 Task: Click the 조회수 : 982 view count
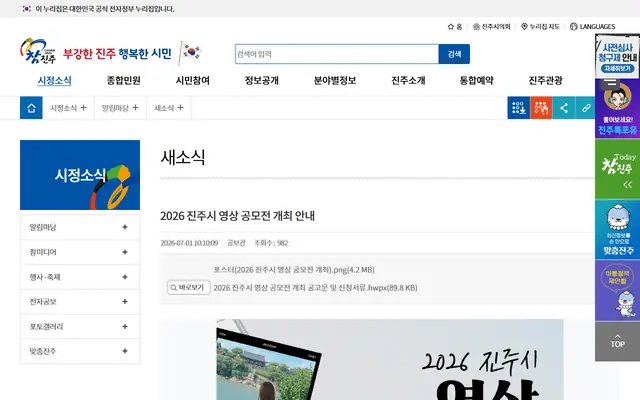(271, 243)
